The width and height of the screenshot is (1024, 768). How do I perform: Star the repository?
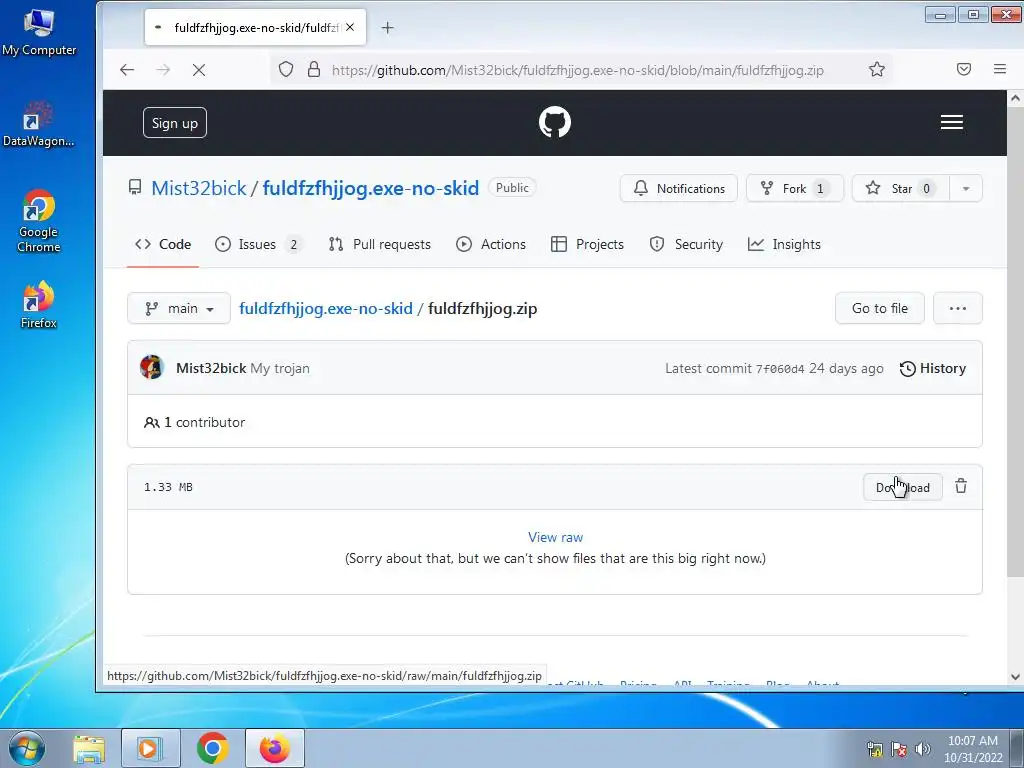pos(901,189)
